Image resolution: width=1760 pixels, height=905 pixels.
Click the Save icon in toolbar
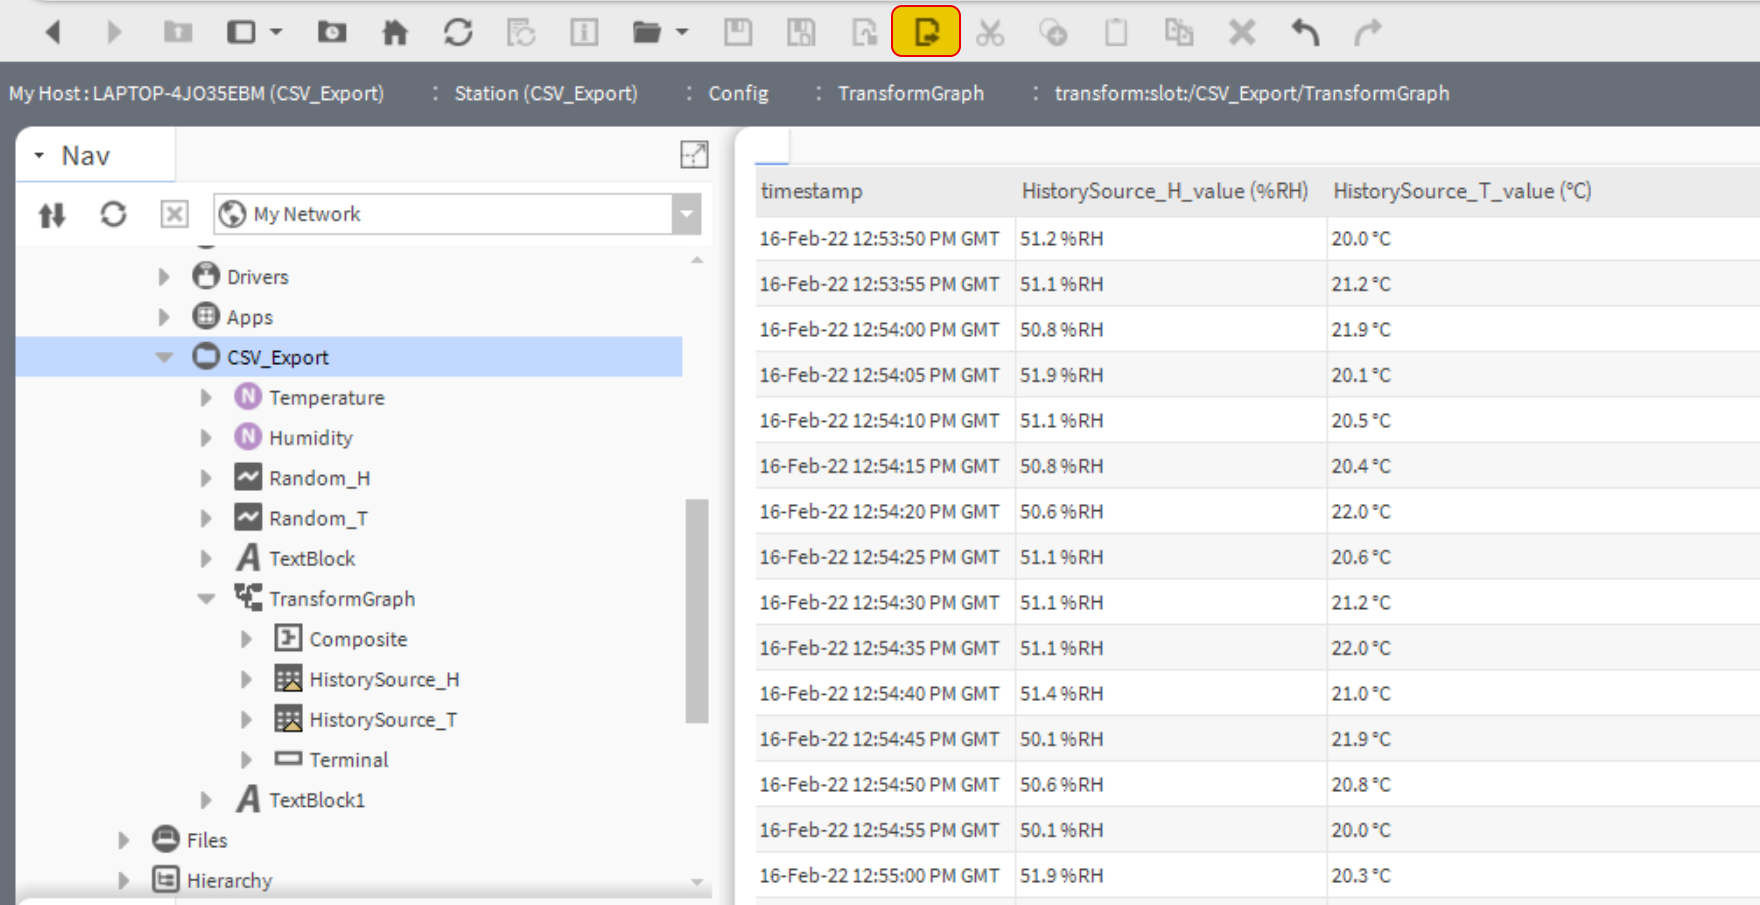(x=738, y=33)
